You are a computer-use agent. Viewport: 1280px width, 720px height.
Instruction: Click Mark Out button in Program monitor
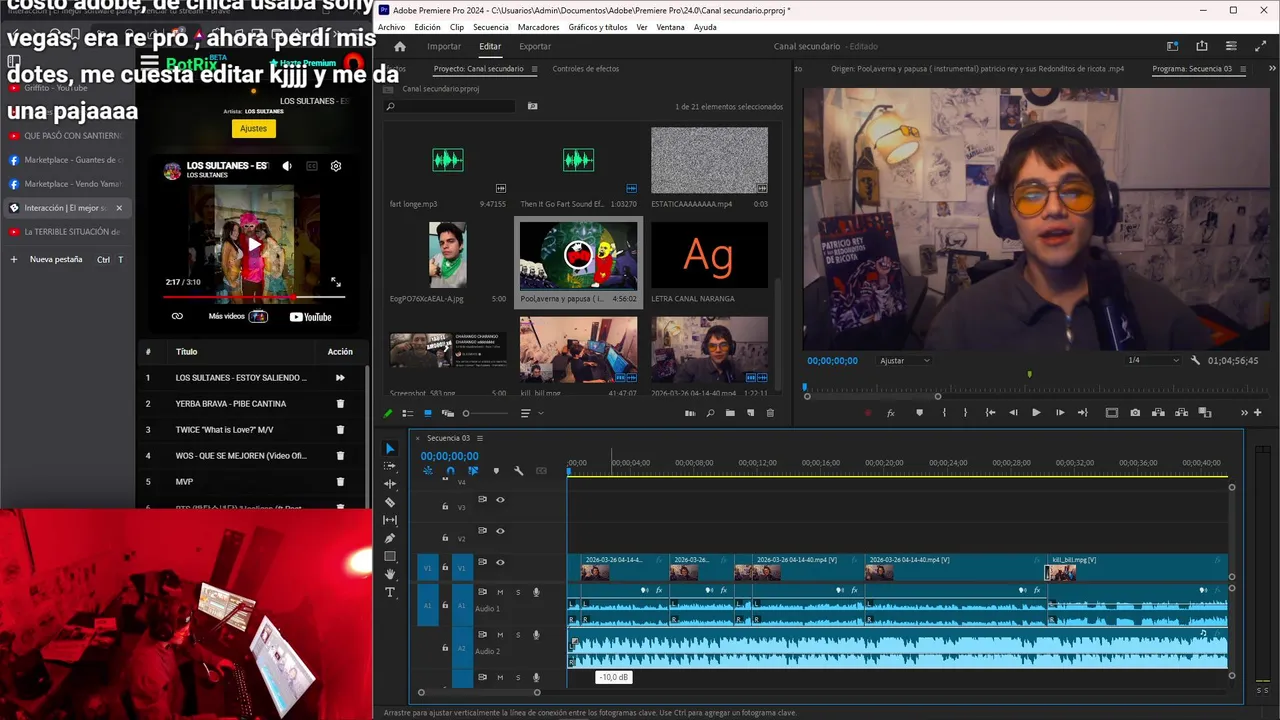coord(965,412)
